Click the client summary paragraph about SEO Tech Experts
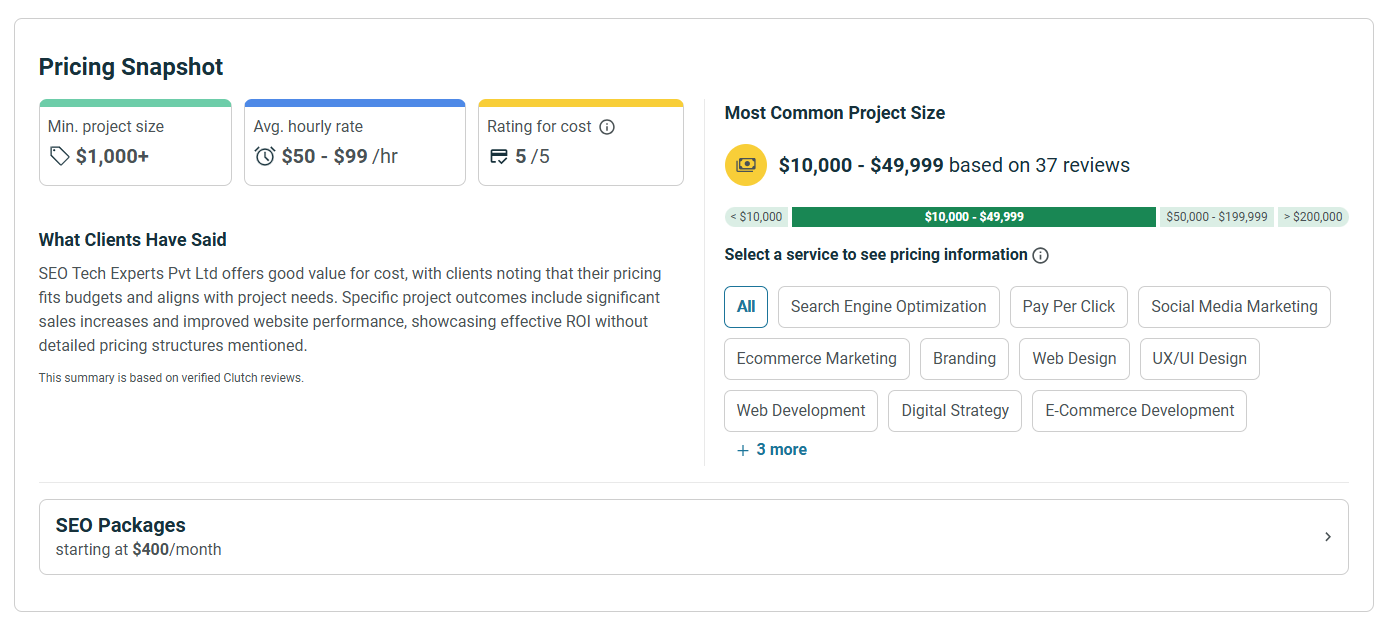The height and width of the screenshot is (618, 1396). 350,309
